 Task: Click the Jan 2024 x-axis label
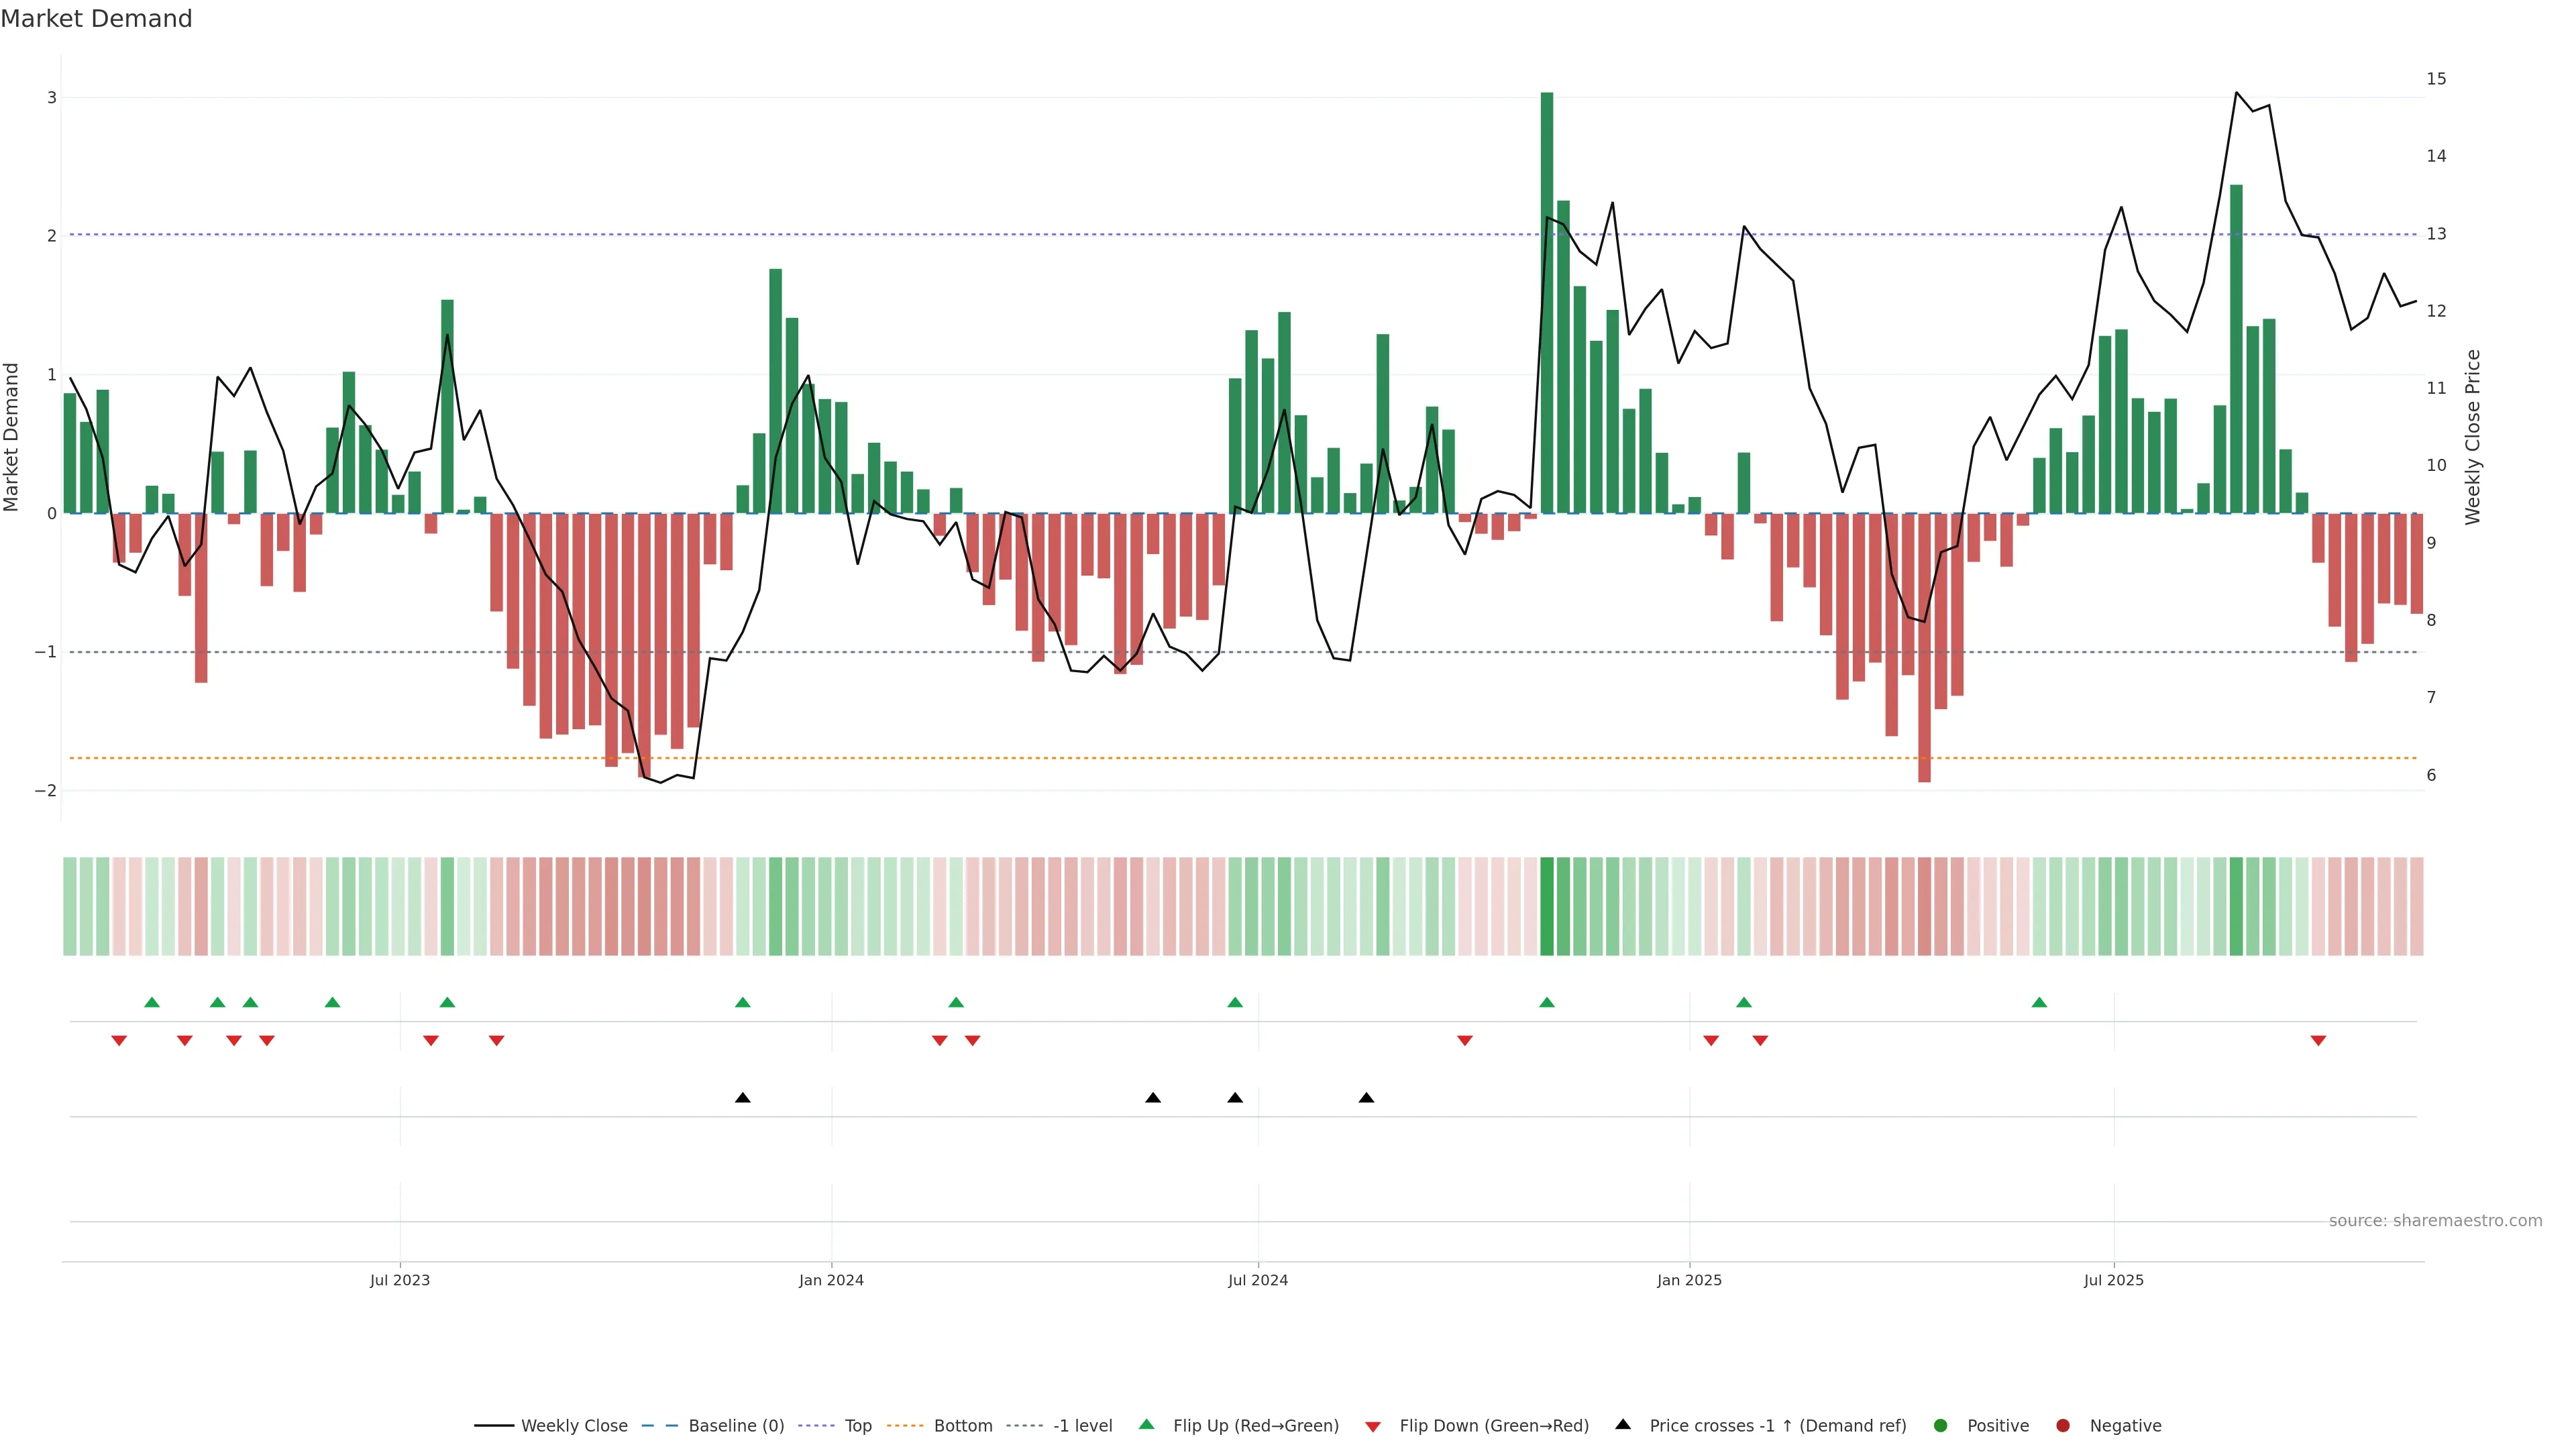(x=831, y=1280)
